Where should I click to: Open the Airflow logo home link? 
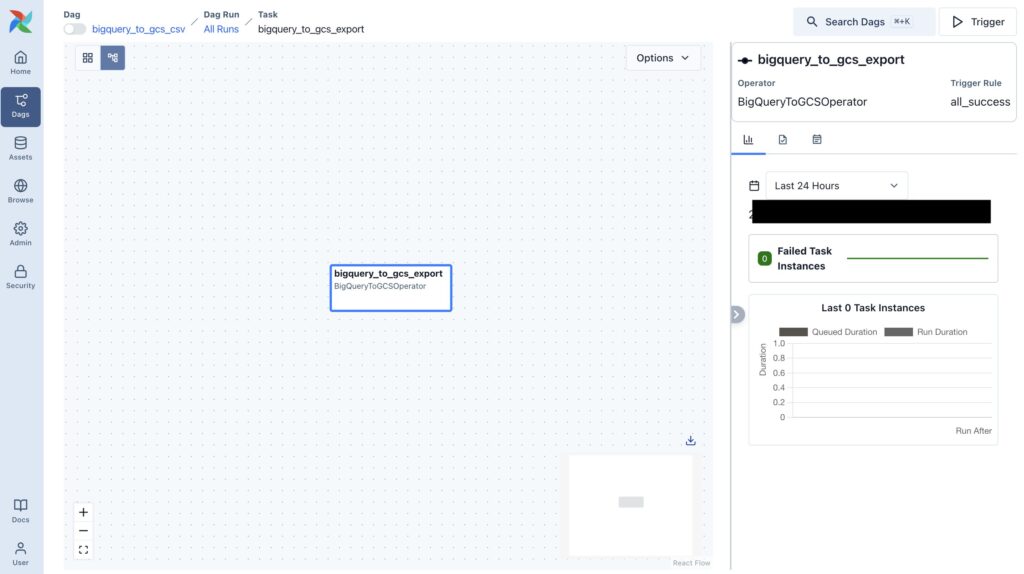click(20, 21)
